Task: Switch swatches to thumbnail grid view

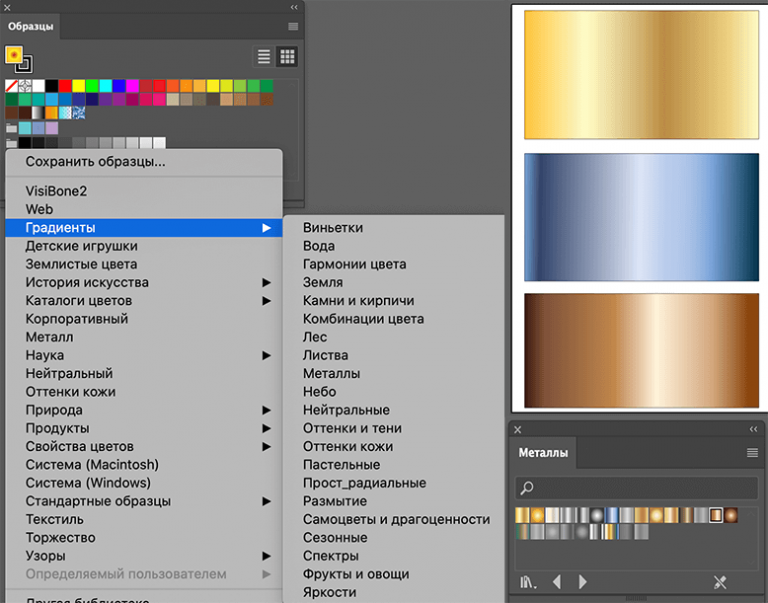Action: tap(287, 57)
